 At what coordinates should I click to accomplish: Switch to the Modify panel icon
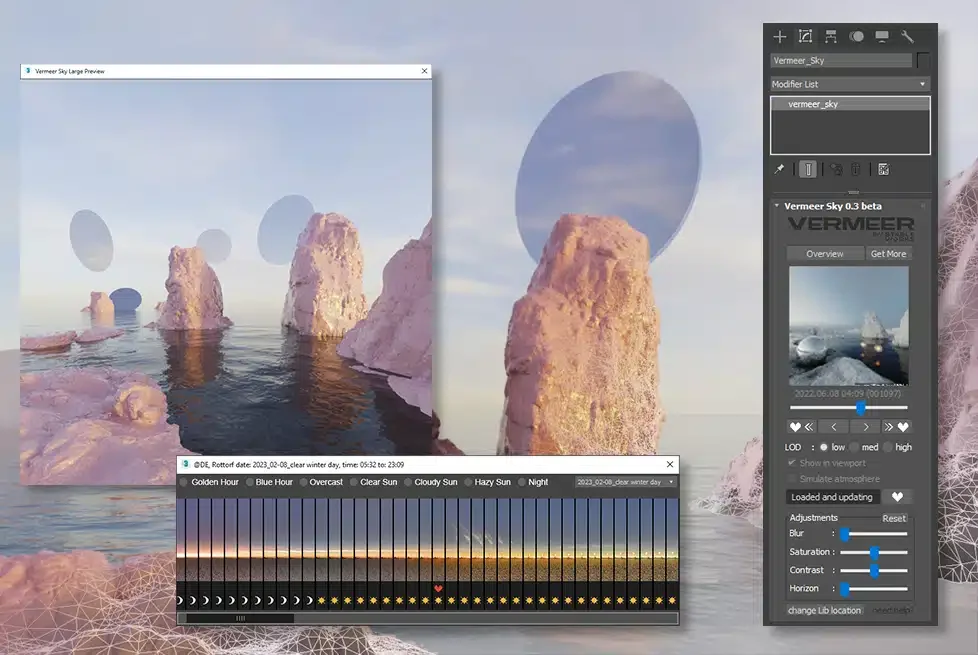805,36
